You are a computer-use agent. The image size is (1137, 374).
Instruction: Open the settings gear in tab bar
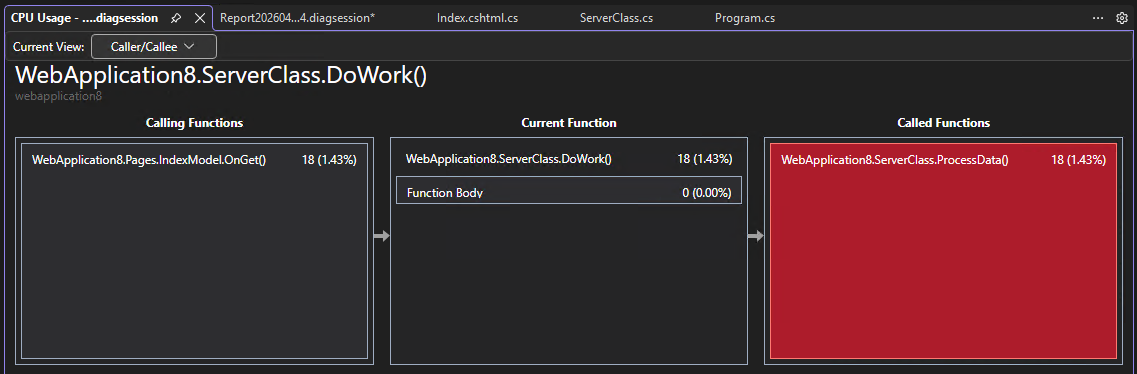coord(1122,18)
